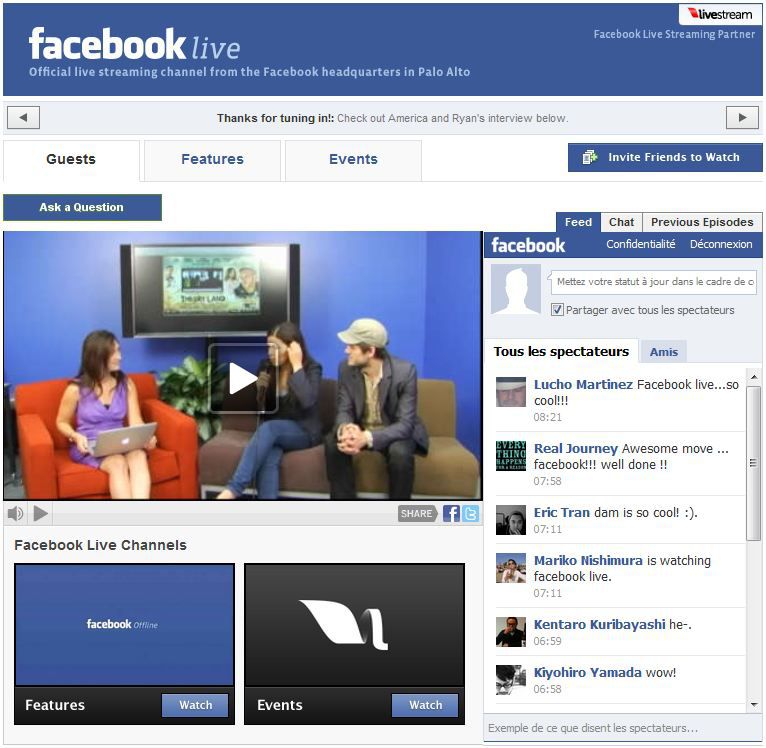This screenshot has width=766, height=748.
Task: Click 'Facebook Live Channels' heading
Action: pos(100,545)
